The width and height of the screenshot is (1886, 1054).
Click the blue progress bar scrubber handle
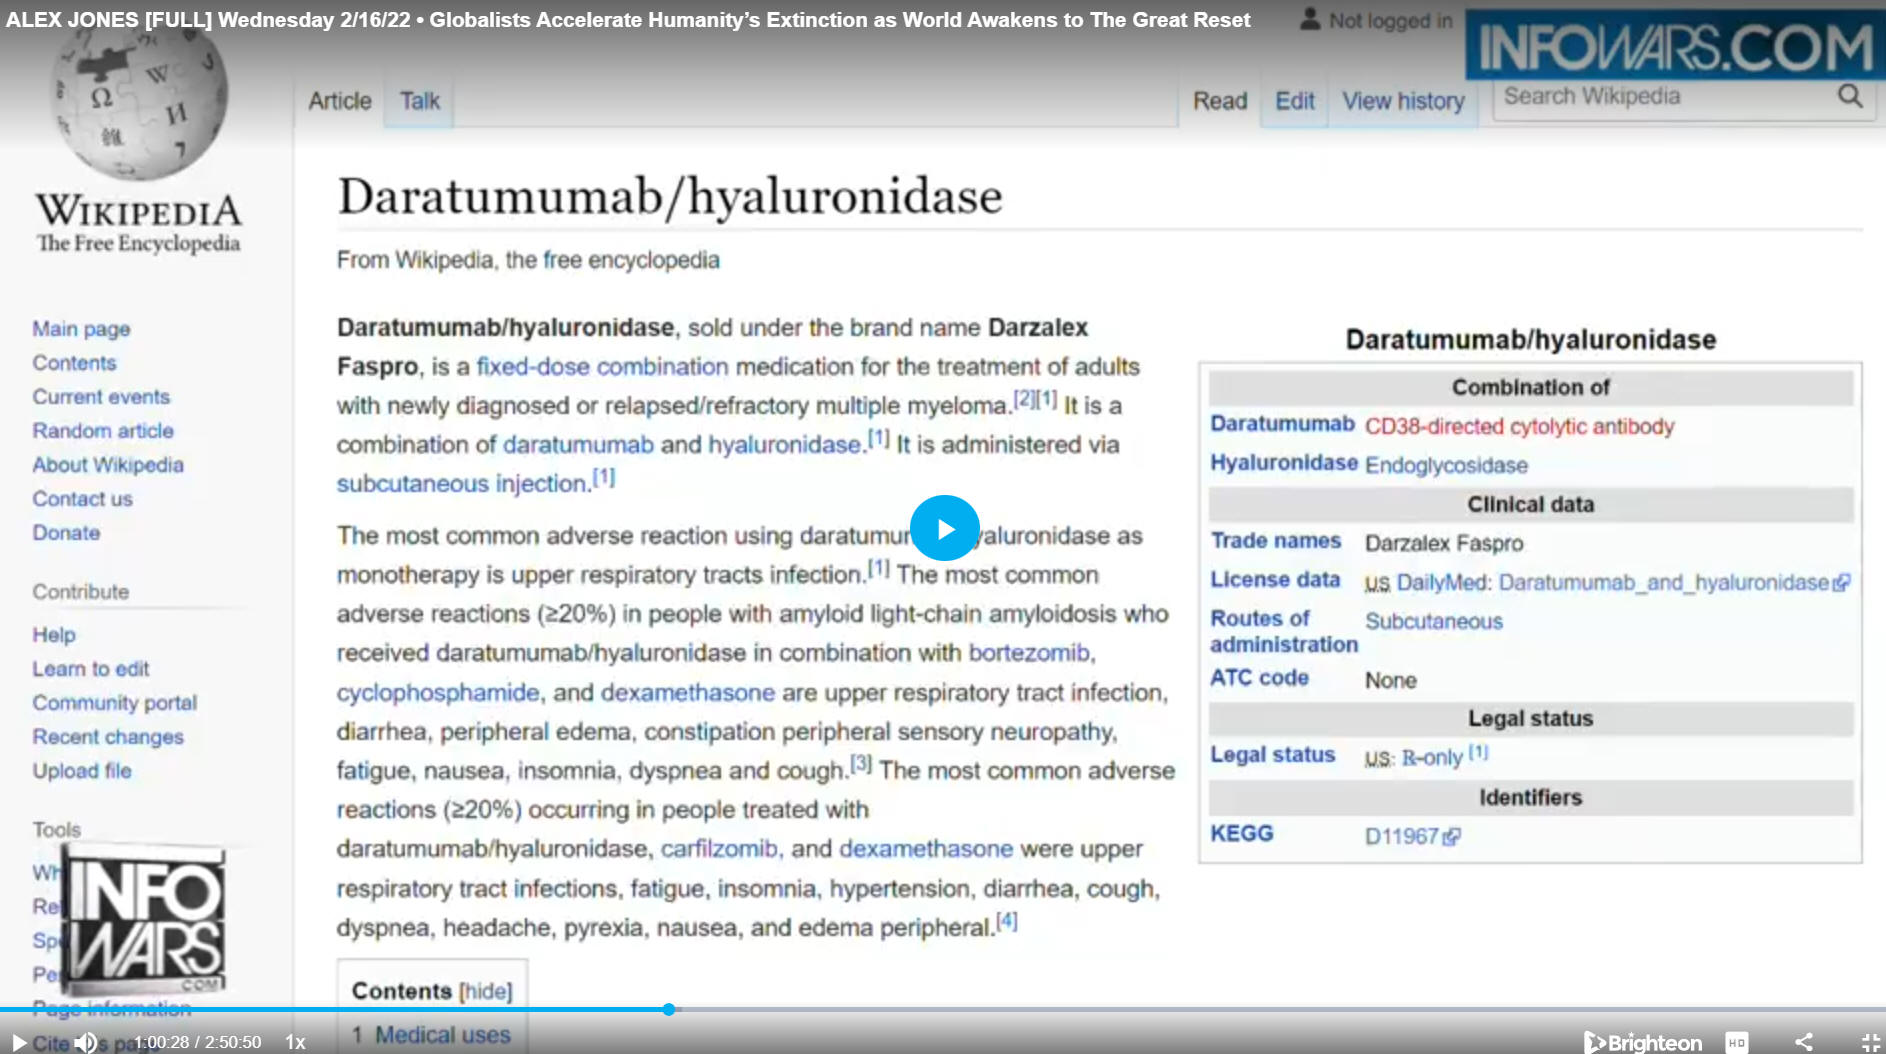click(669, 1010)
